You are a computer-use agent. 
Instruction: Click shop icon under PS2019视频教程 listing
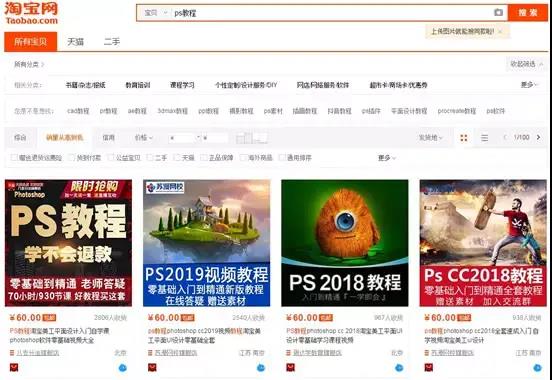pos(150,353)
